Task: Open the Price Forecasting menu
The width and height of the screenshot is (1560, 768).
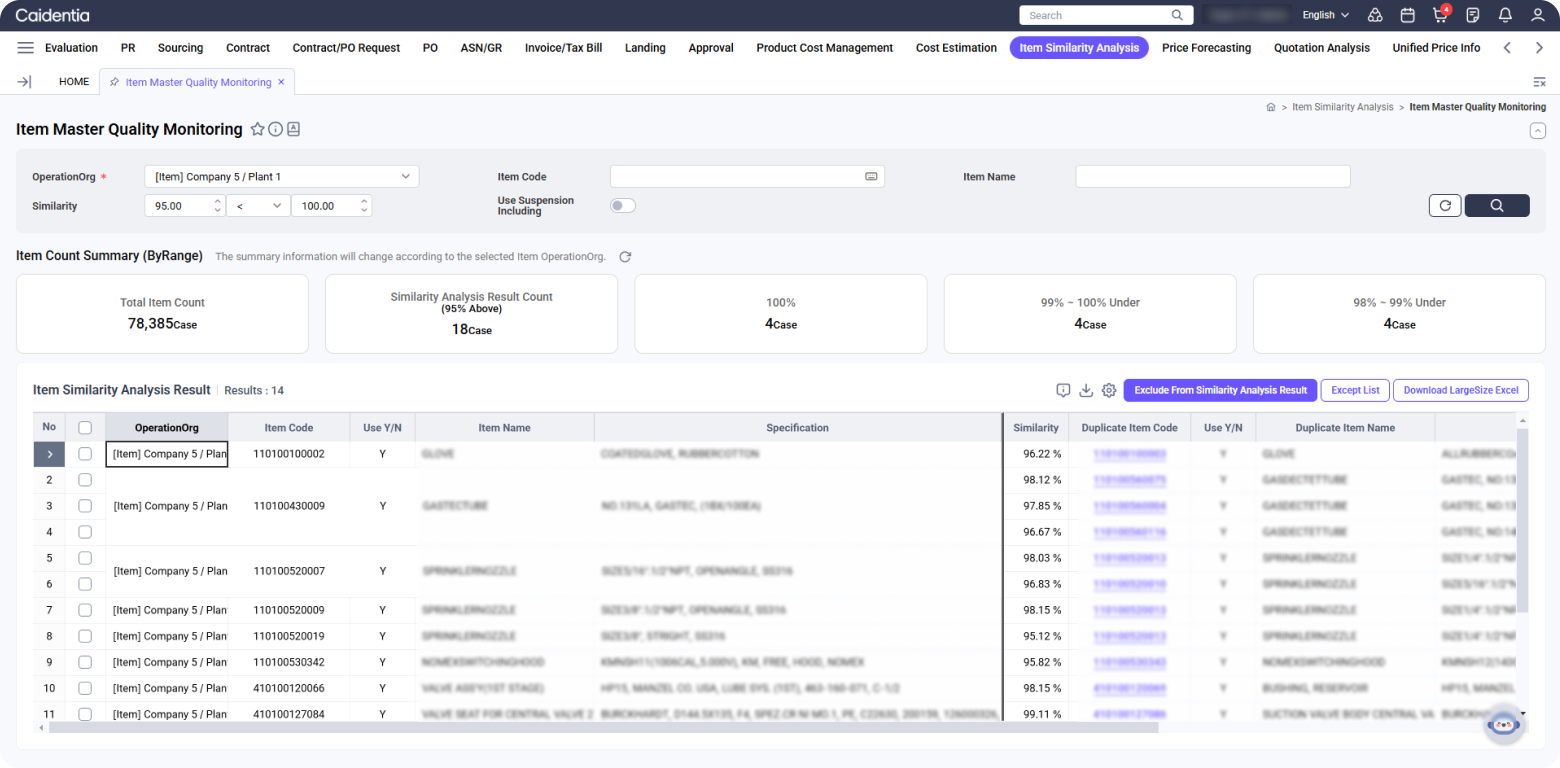Action: tap(1206, 48)
